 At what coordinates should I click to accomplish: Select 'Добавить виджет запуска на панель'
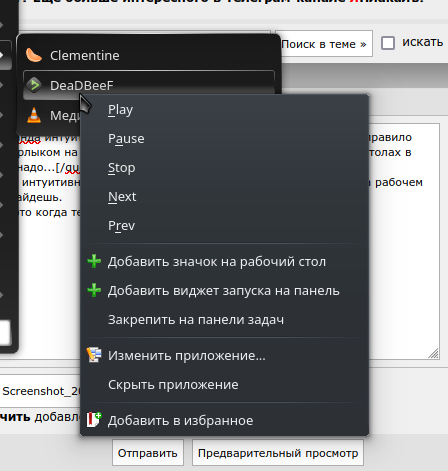(x=224, y=291)
